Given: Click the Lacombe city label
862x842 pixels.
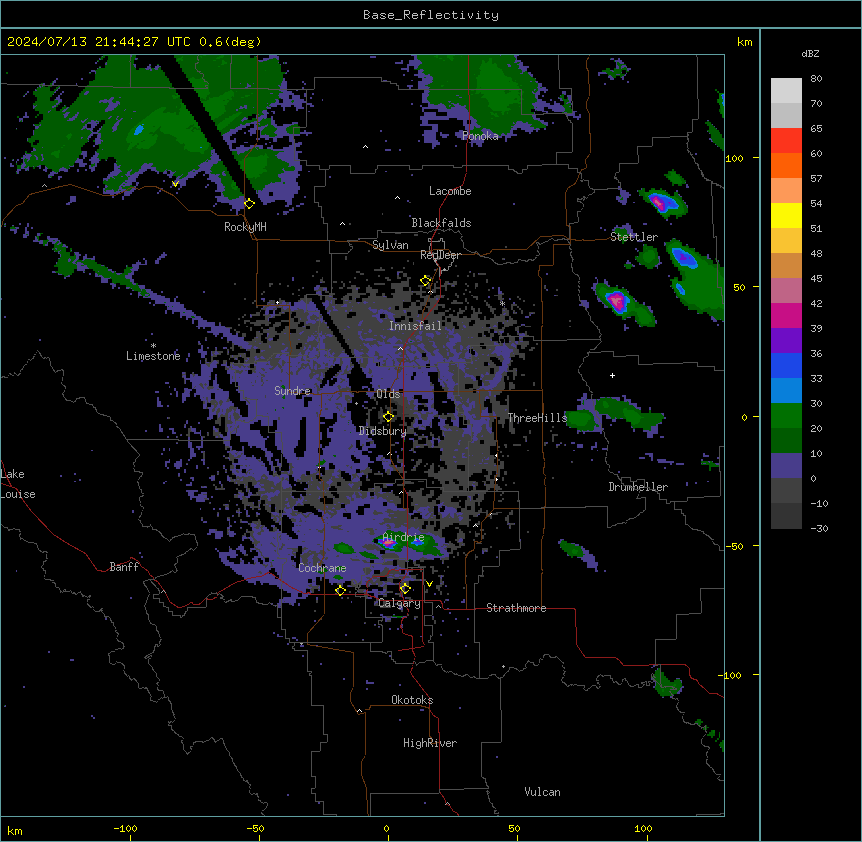Looking at the screenshot, I should [450, 191].
